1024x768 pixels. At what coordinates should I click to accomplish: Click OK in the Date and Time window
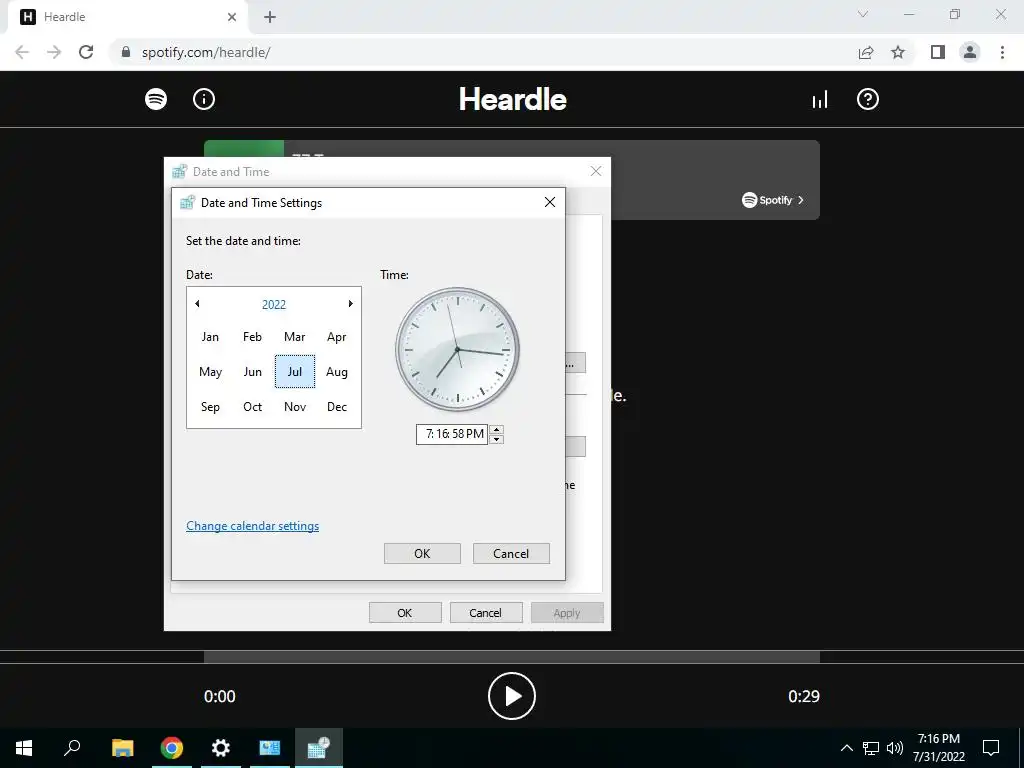point(405,613)
